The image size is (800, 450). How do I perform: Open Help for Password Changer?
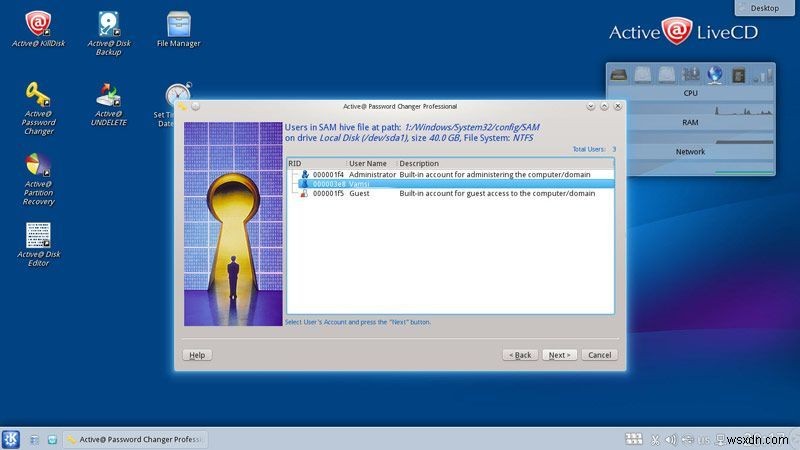[197, 355]
